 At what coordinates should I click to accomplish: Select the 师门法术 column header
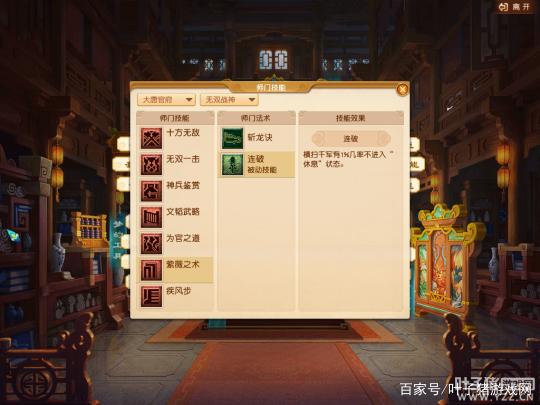(256, 118)
